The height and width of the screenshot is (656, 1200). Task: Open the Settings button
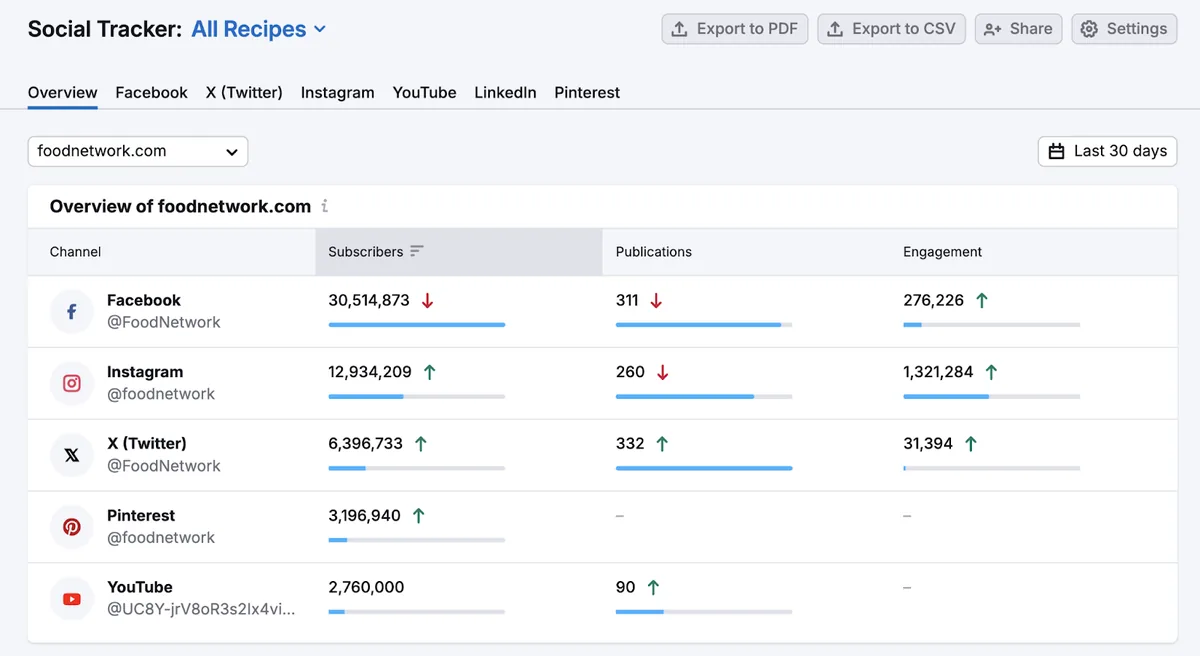(1125, 29)
